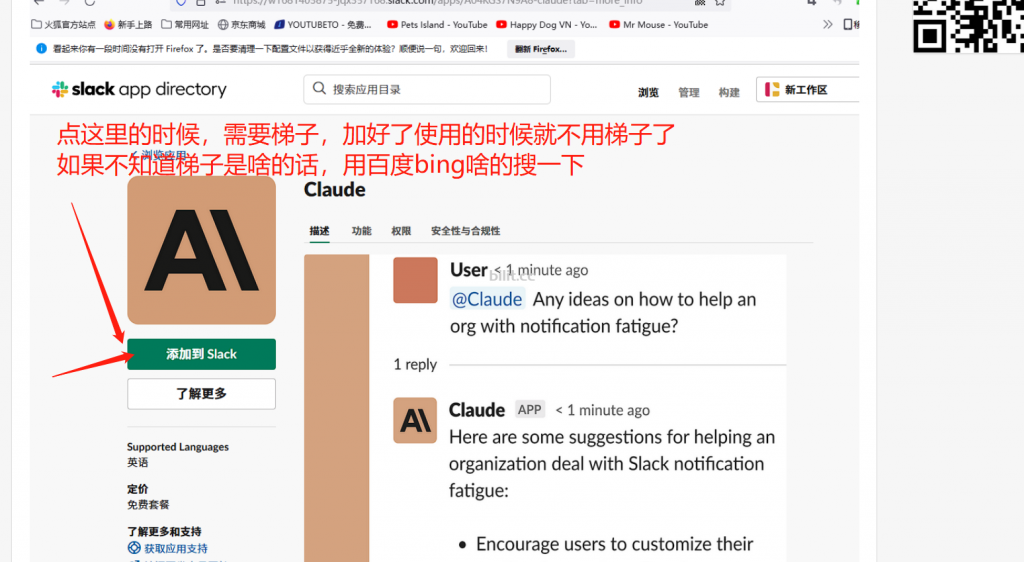Screen dimensions: 1024x562
Task: Open the Happy Dog VN bookmark
Action: point(547,25)
